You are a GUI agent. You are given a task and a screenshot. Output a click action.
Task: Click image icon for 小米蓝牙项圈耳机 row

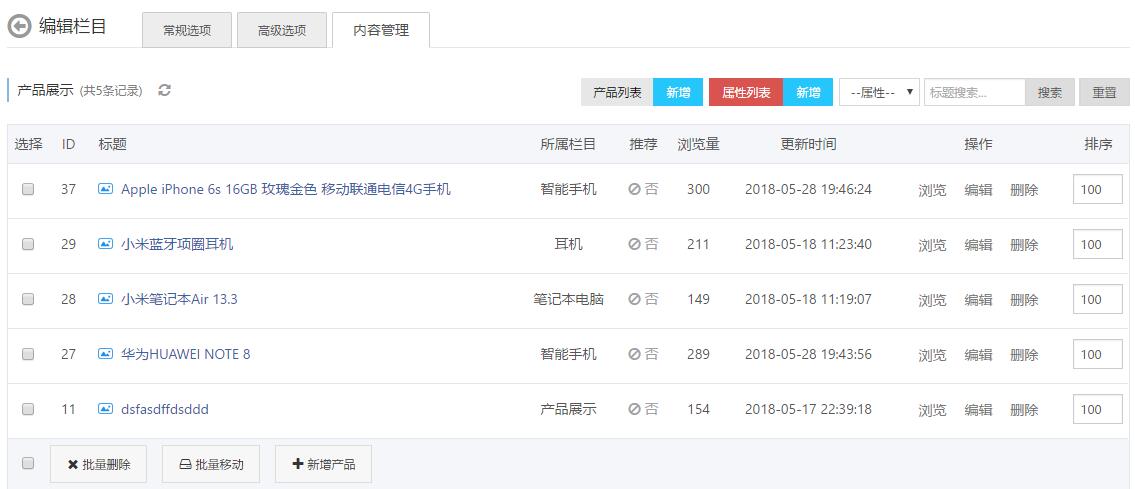[x=105, y=244]
